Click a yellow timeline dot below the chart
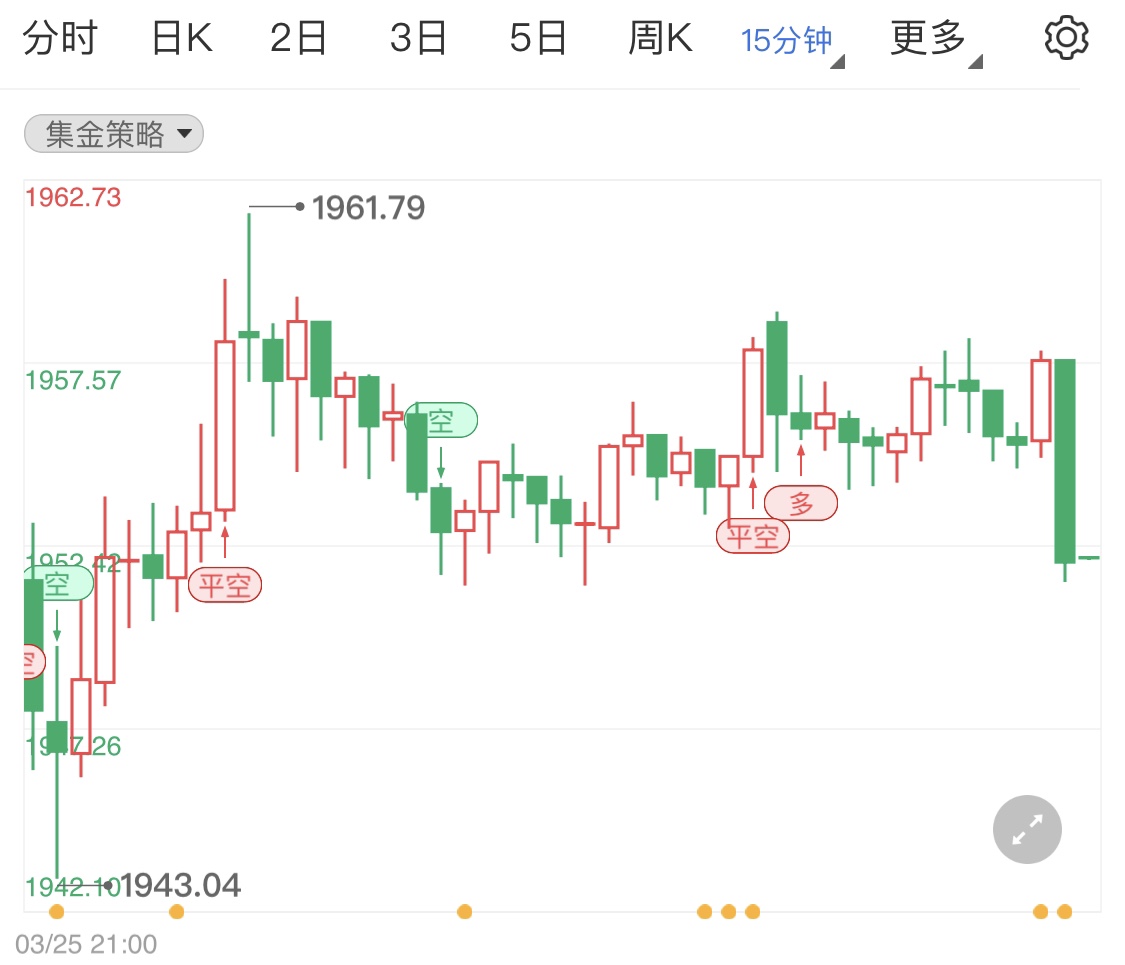 (x=464, y=911)
